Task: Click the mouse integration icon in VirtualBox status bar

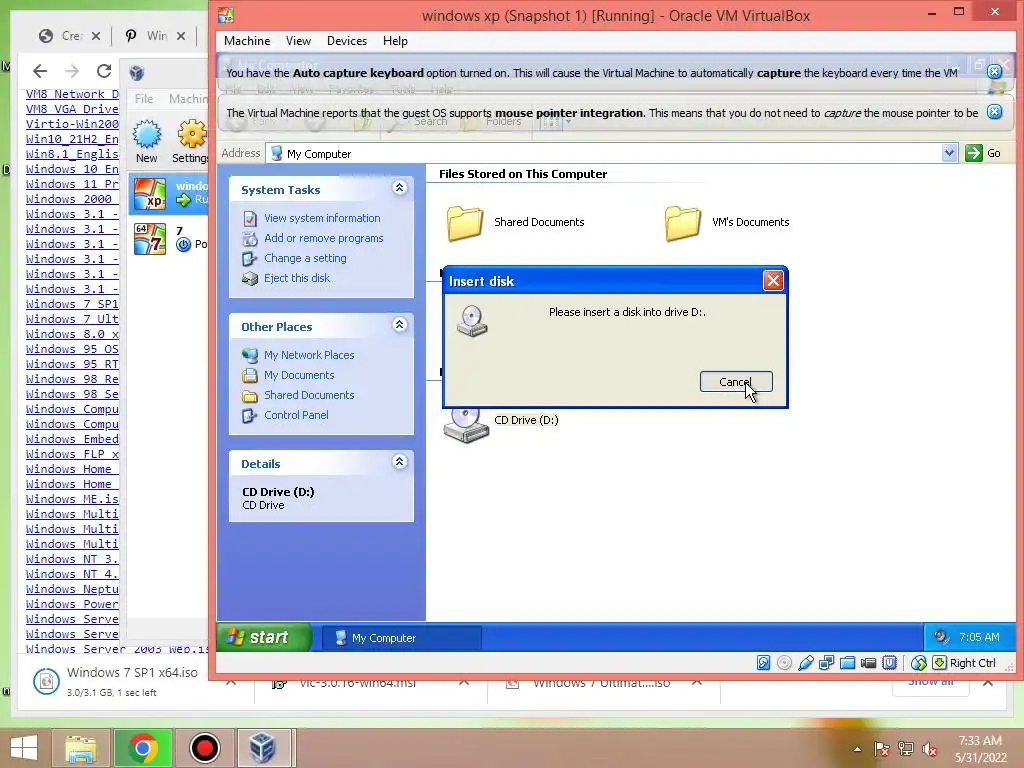Action: click(x=918, y=663)
